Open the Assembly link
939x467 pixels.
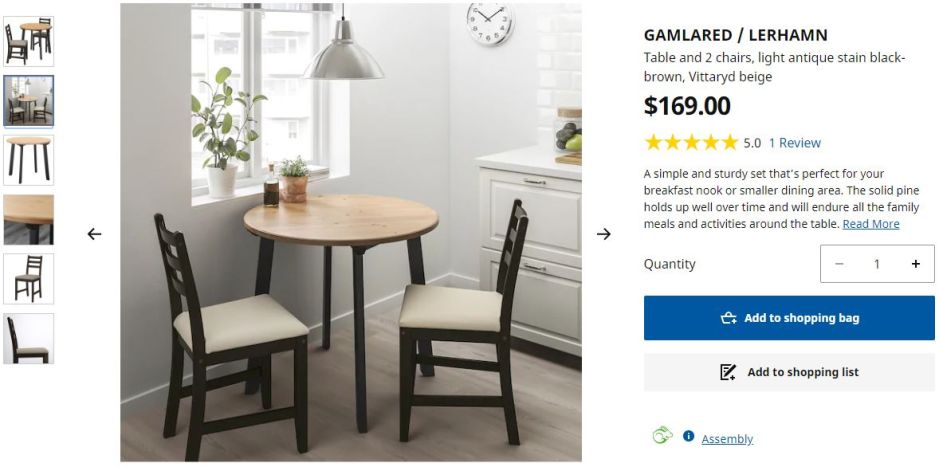[727, 439]
